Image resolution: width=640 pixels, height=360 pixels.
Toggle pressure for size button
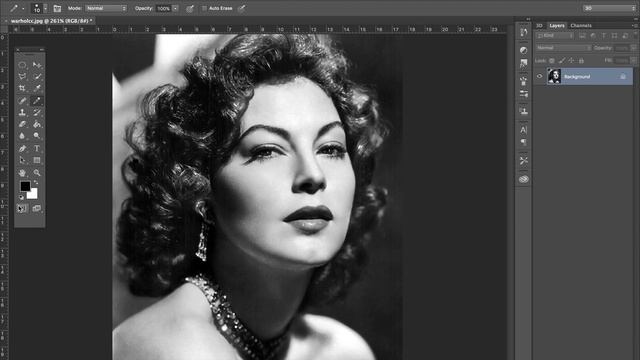(x=242, y=8)
